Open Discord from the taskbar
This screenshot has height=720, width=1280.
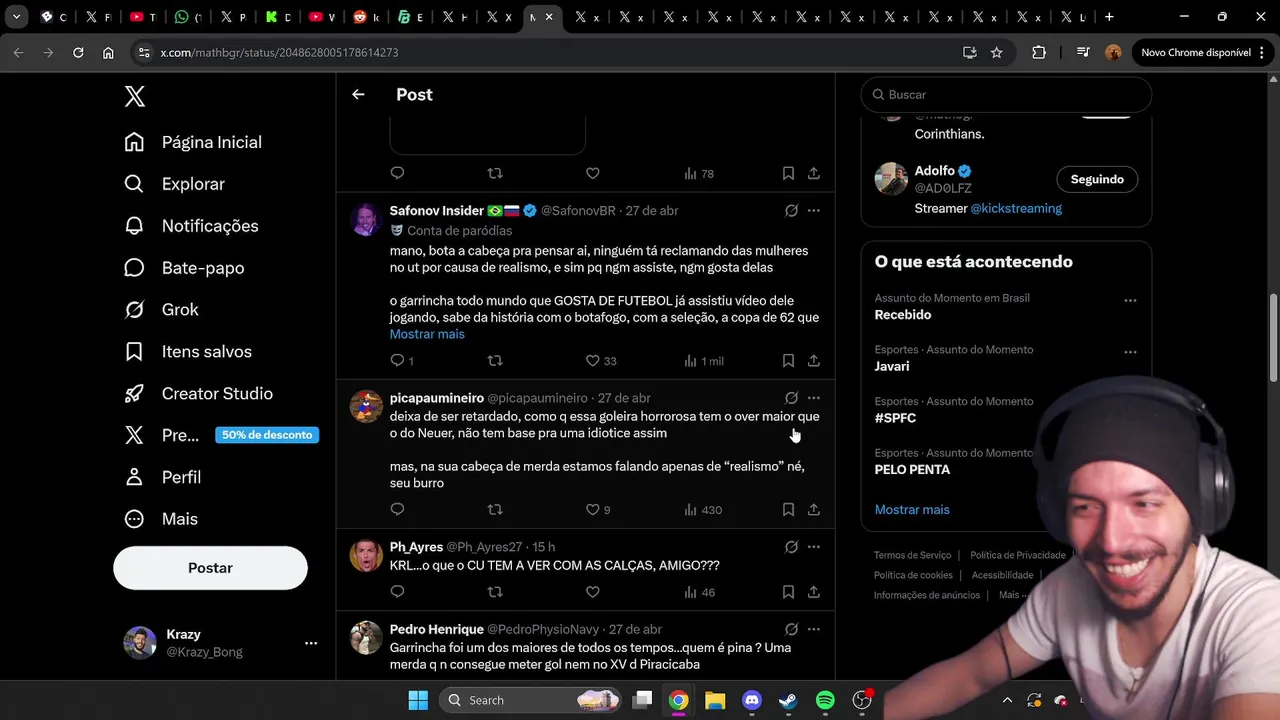(x=752, y=700)
